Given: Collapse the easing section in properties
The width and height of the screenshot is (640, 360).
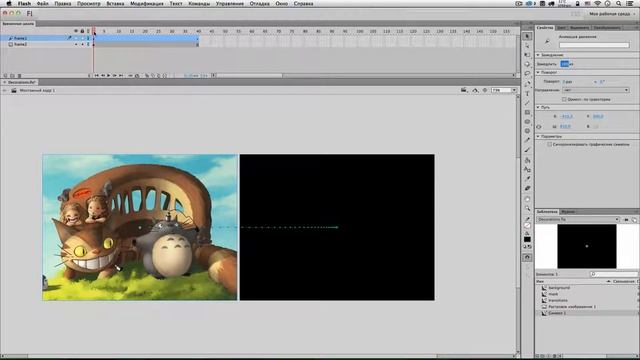Looking at the screenshot, I should point(538,55).
